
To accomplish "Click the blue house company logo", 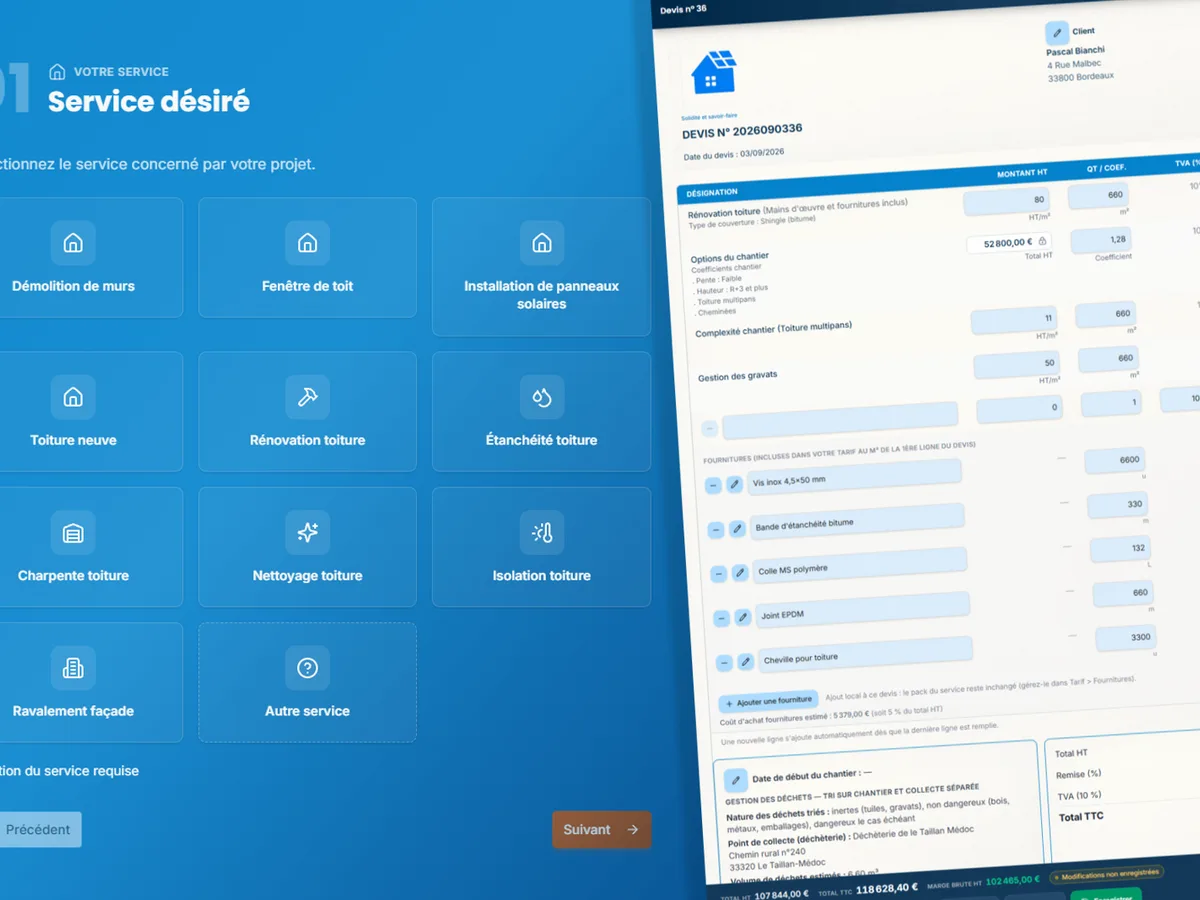I will click(713, 72).
